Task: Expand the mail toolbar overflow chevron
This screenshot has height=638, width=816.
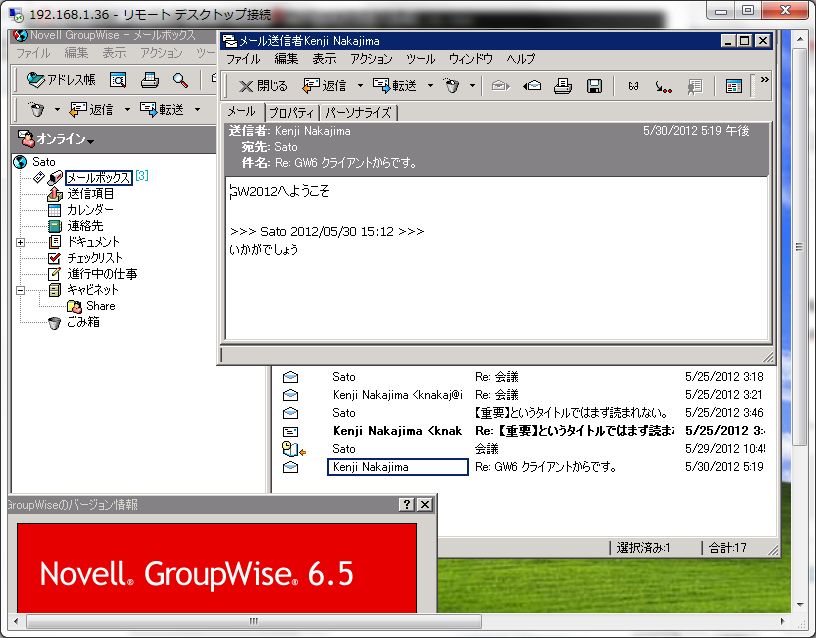Action: 764,80
